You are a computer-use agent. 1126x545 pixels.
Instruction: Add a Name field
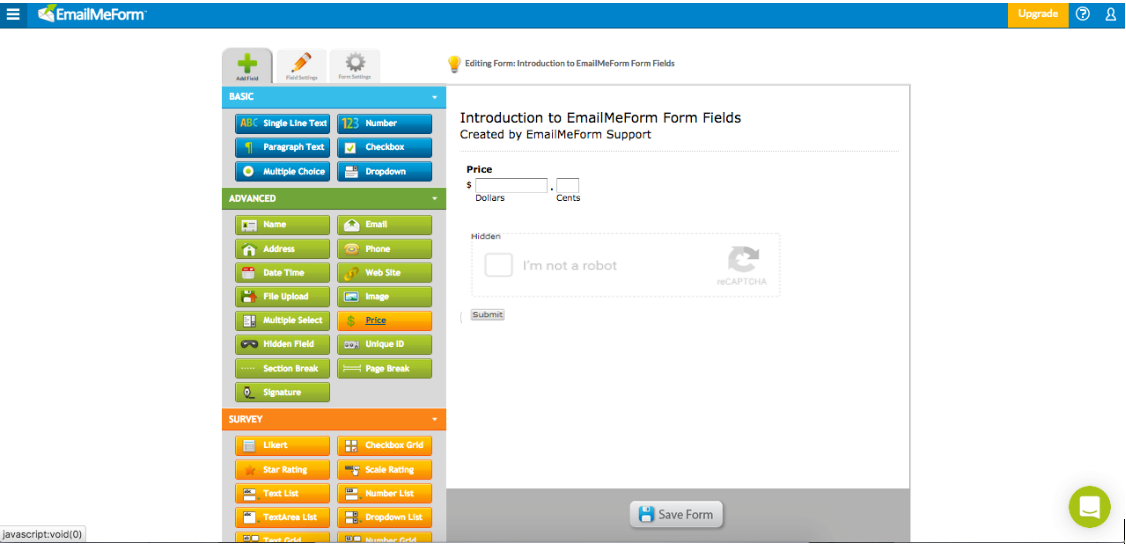click(282, 225)
